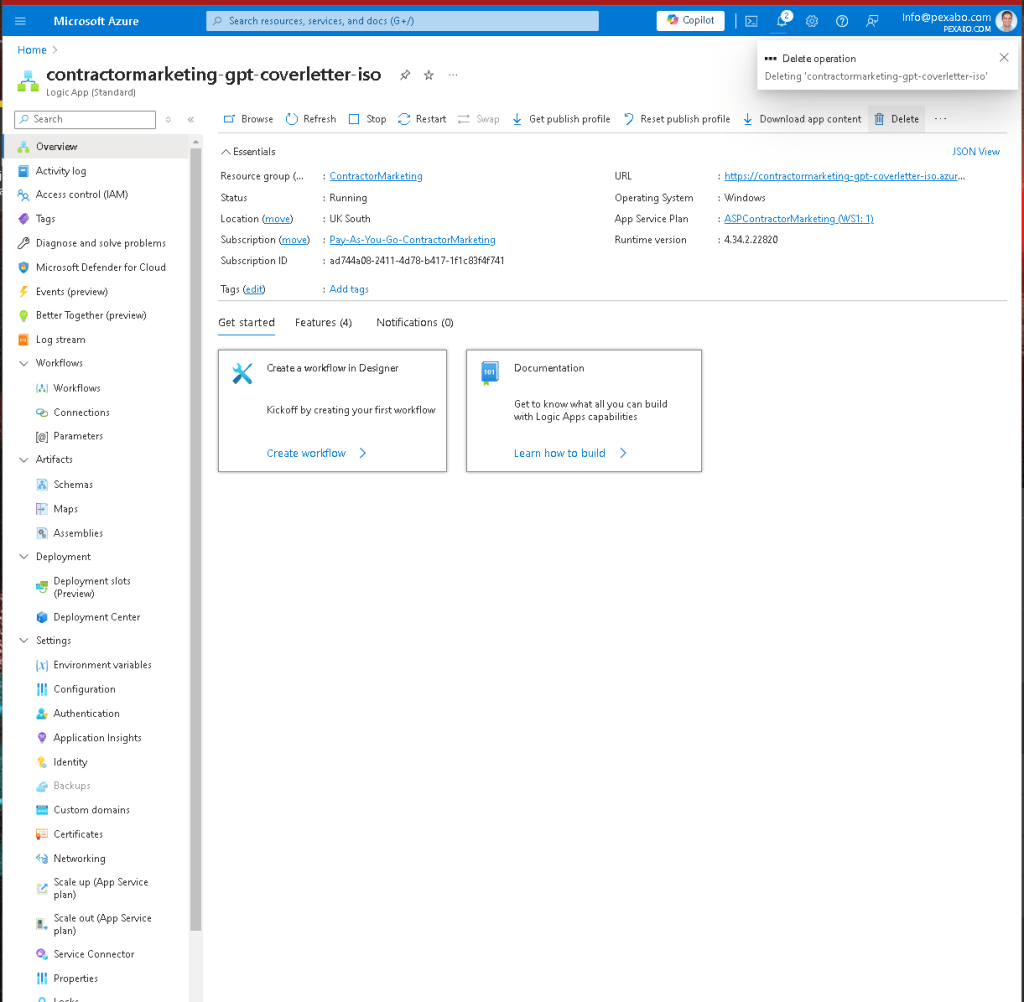Click the Feedback icon in top bar
This screenshot has width=1024, height=1002.
click(x=872, y=21)
